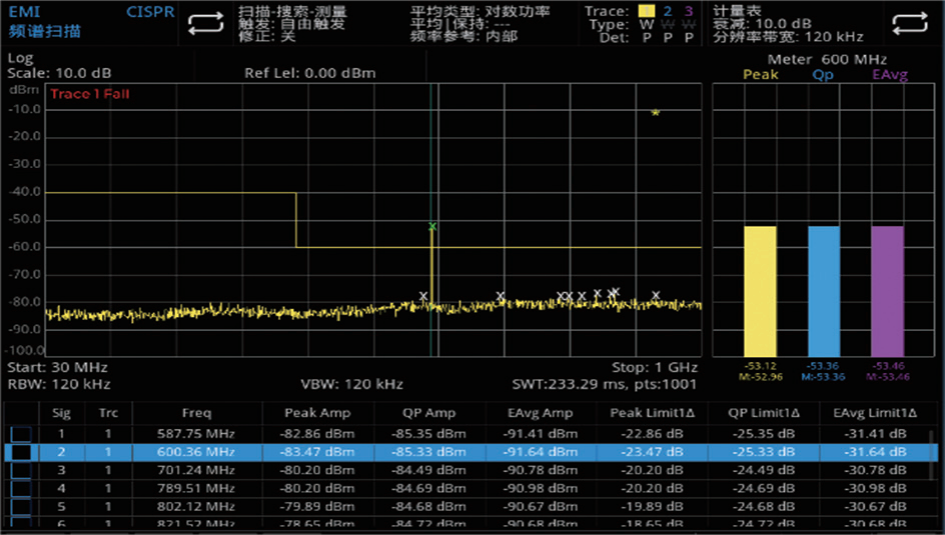Viewport: 945px width, 535px height.
Task: Click the Stop: 1 GHz field
Action: tap(655, 368)
